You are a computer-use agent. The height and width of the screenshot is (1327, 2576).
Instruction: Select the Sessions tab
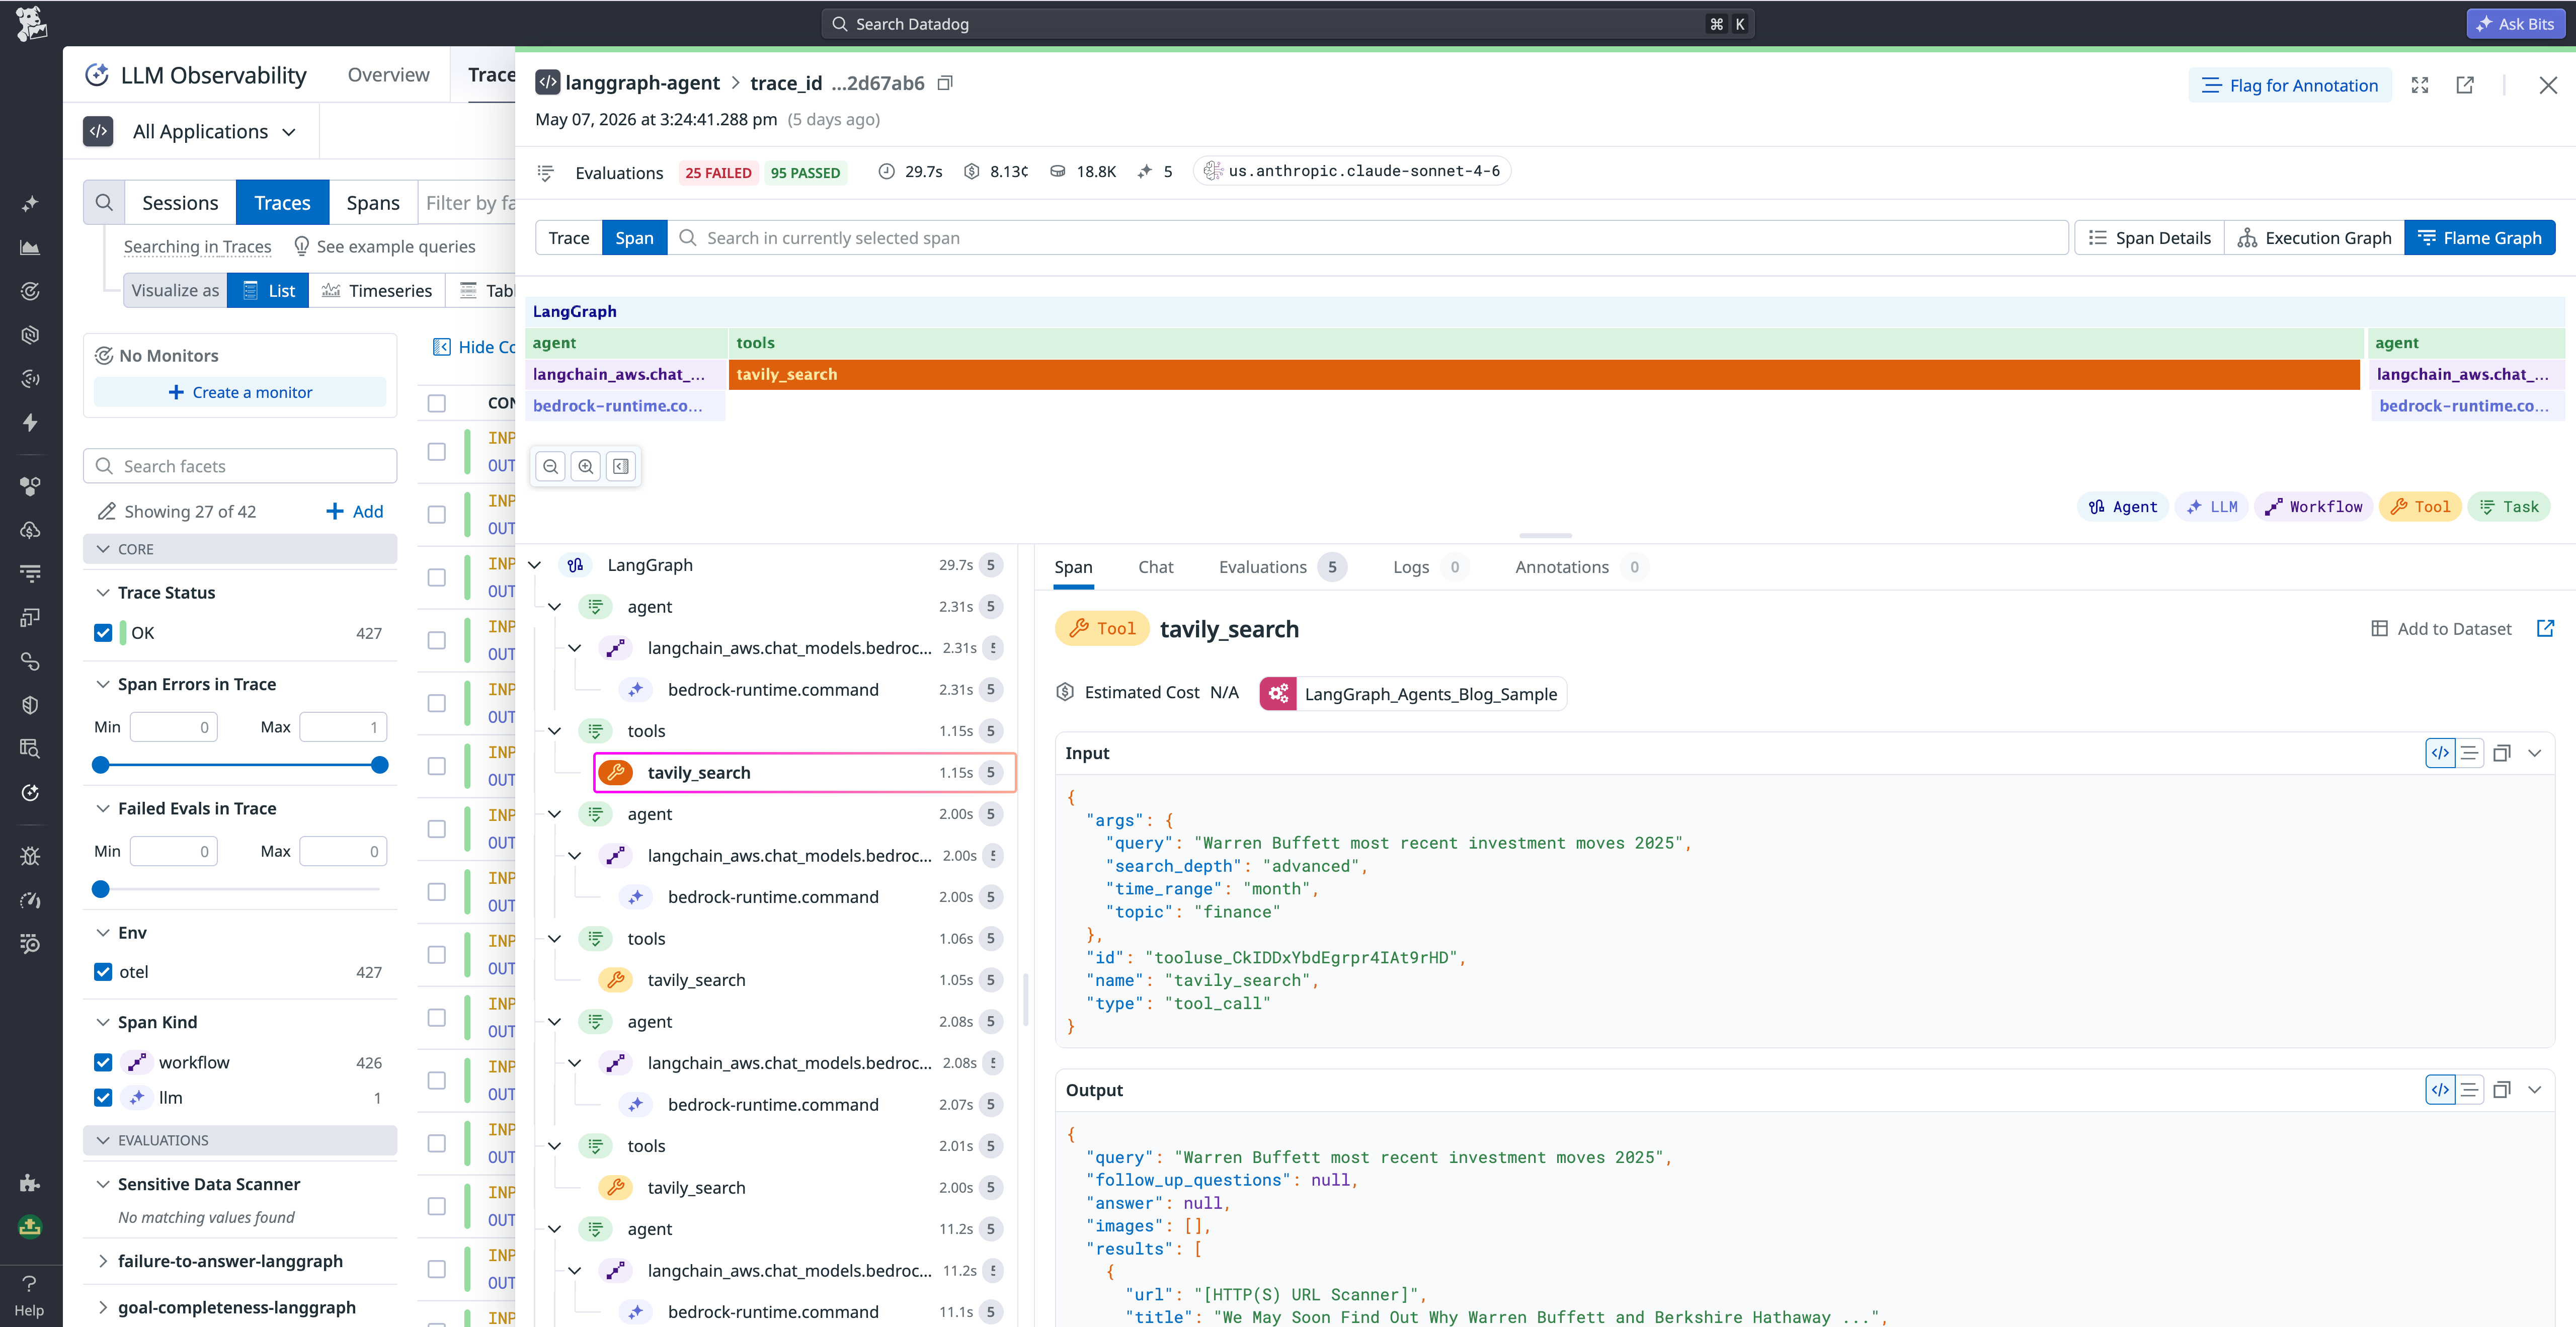pyautogui.click(x=180, y=203)
